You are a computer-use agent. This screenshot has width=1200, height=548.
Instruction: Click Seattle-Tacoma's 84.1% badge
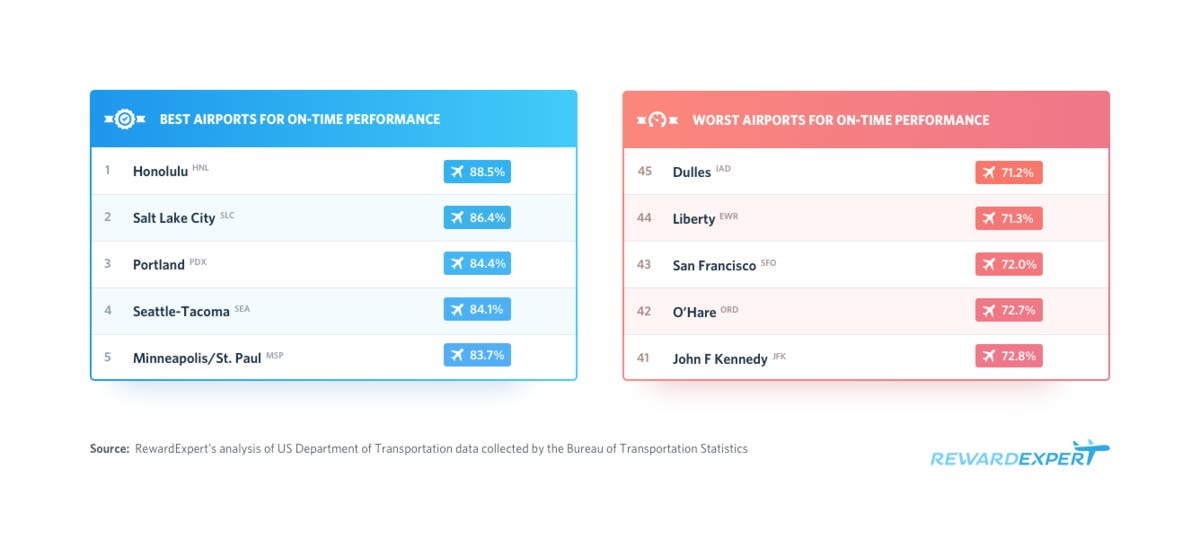(477, 310)
